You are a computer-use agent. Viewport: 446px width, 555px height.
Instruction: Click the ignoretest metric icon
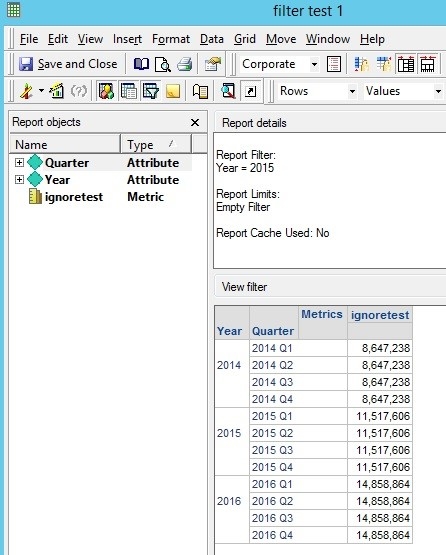35,196
